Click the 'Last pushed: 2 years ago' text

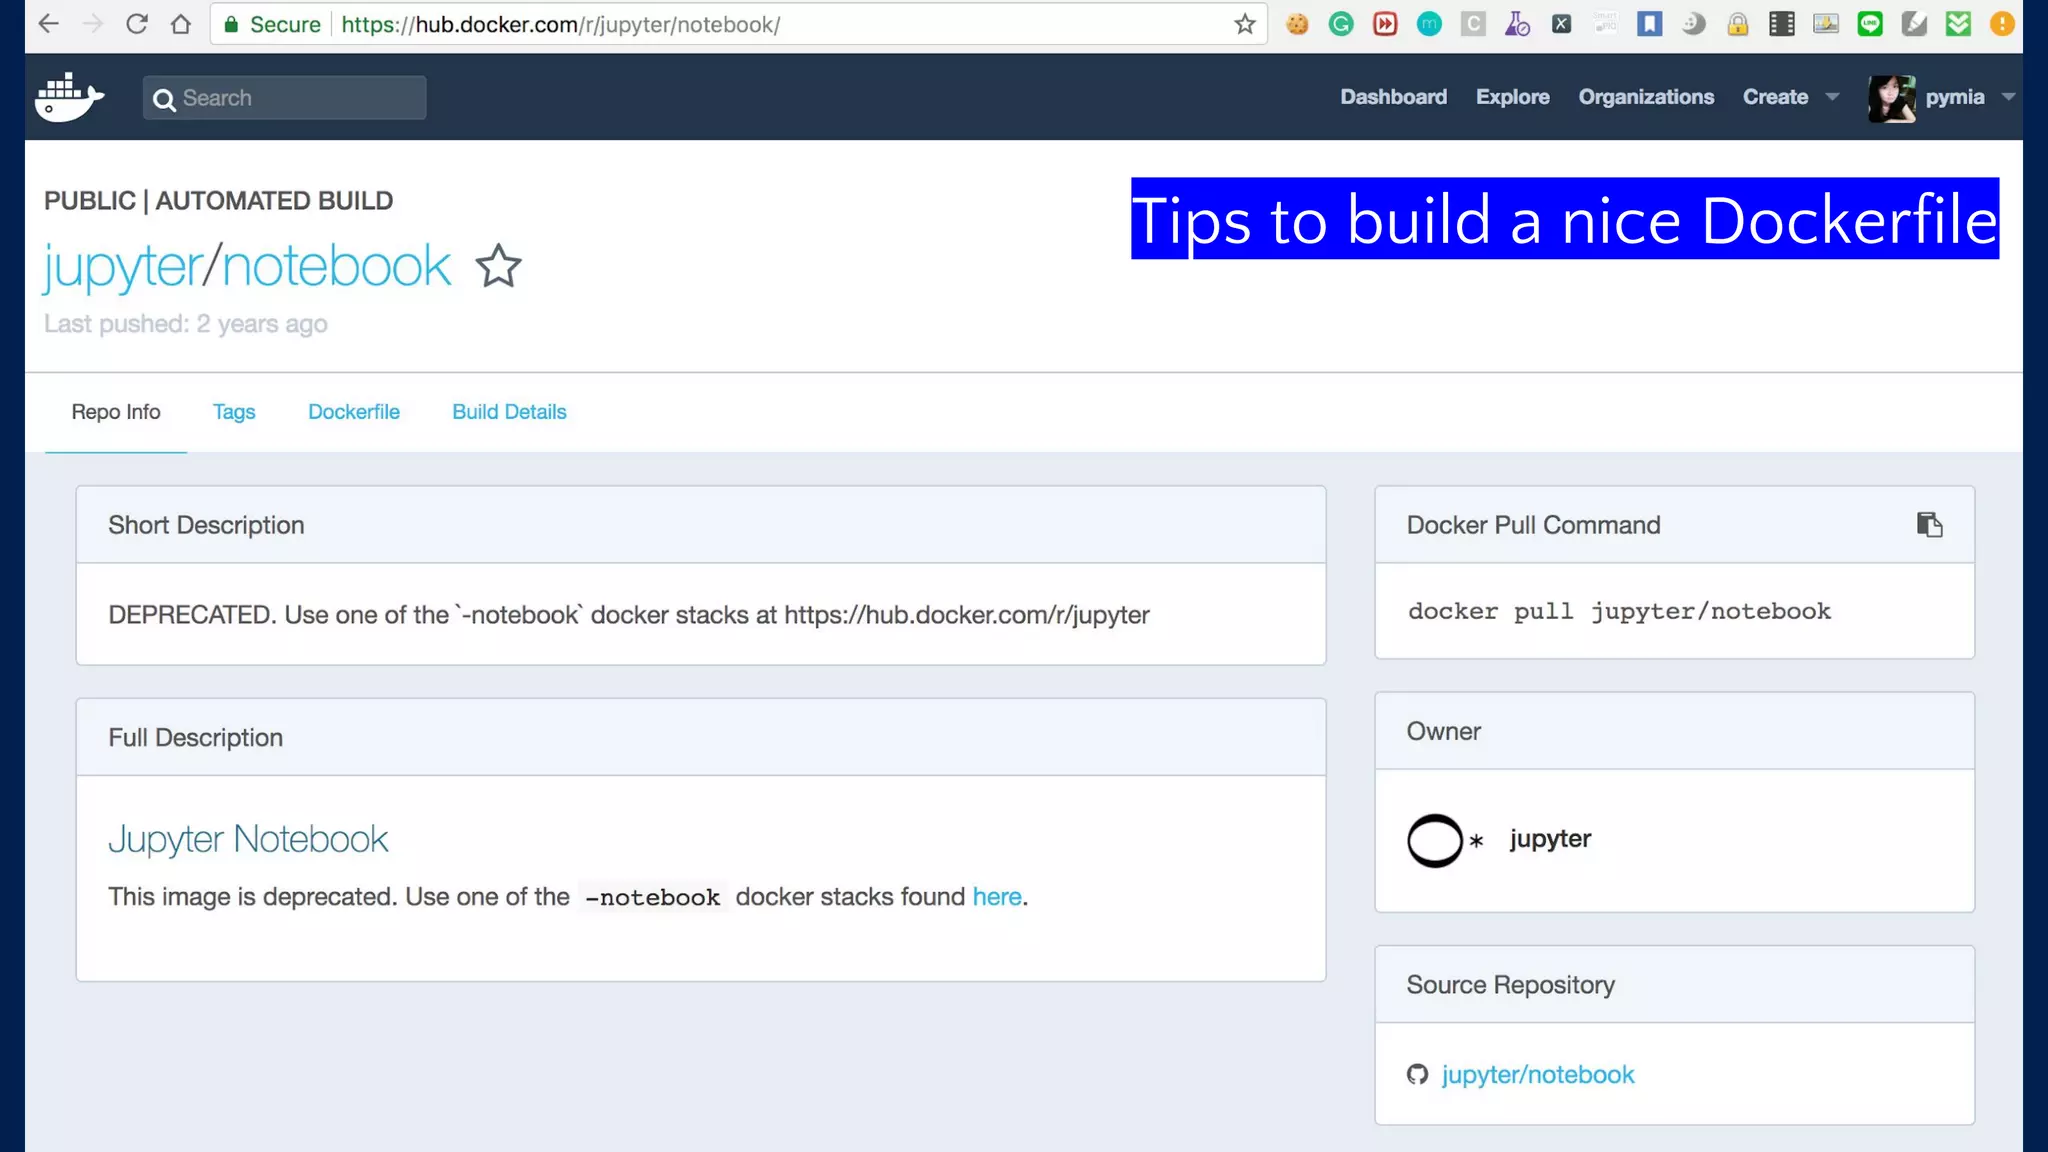pos(186,324)
